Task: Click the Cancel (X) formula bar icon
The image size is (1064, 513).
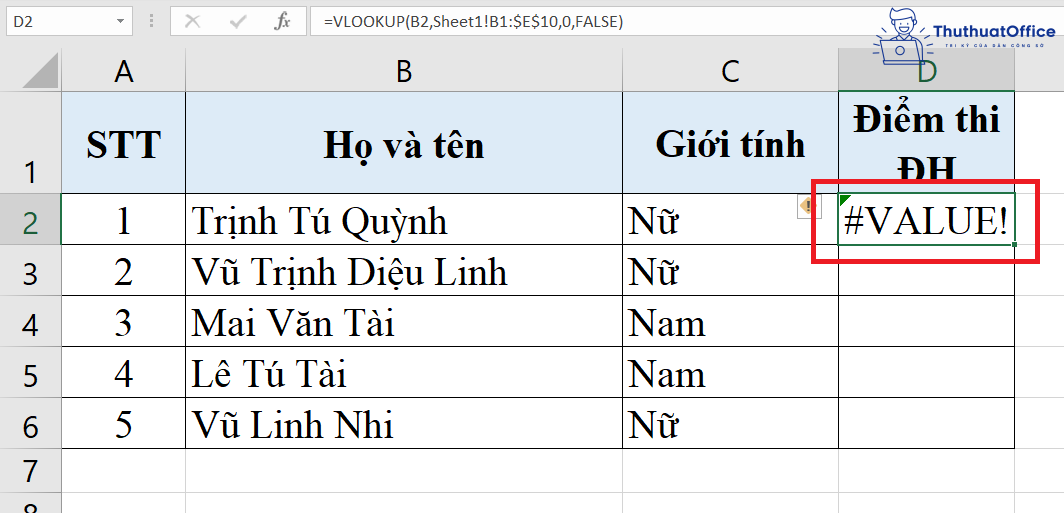Action: click(192, 21)
